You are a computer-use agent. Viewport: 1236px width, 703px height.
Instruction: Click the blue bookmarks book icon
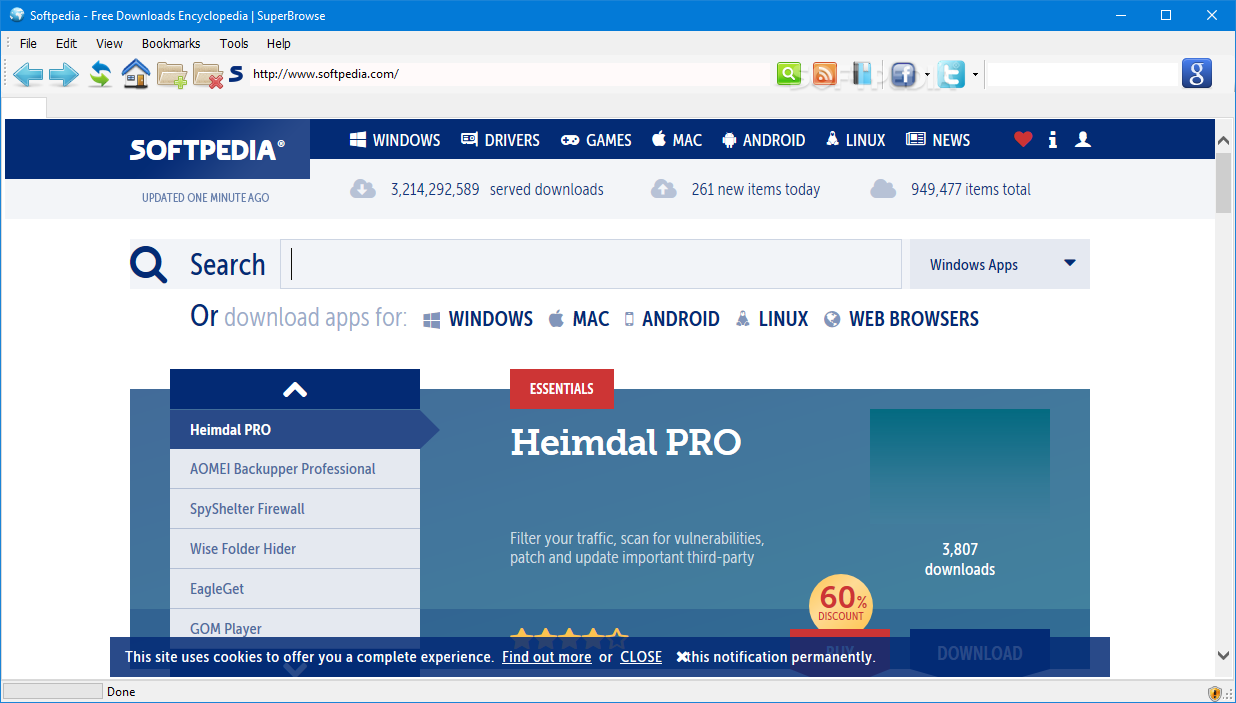tap(862, 74)
